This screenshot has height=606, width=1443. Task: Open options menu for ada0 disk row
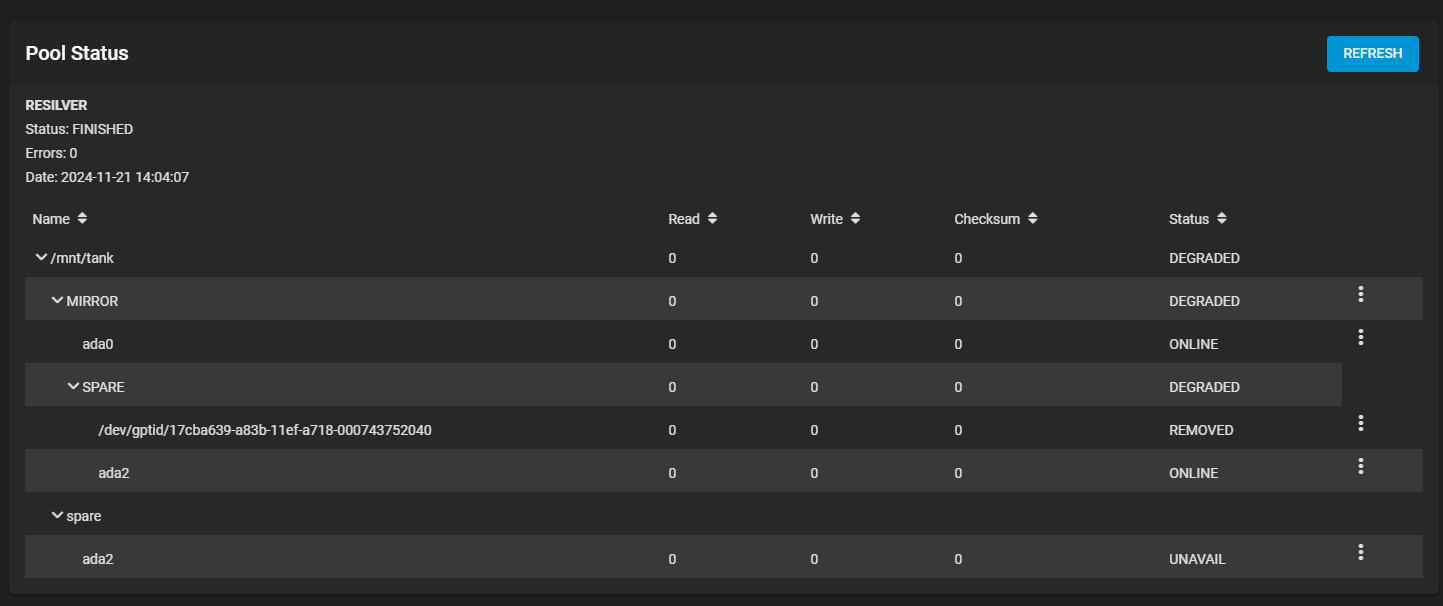[x=1360, y=337]
